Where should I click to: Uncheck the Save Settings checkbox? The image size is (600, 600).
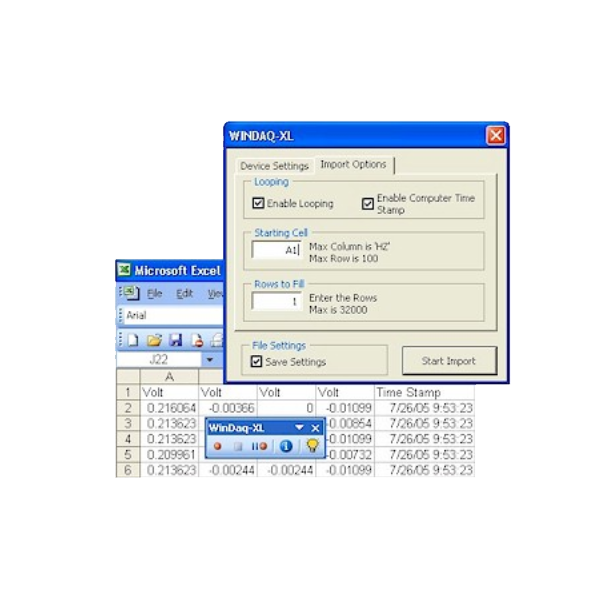tap(258, 361)
